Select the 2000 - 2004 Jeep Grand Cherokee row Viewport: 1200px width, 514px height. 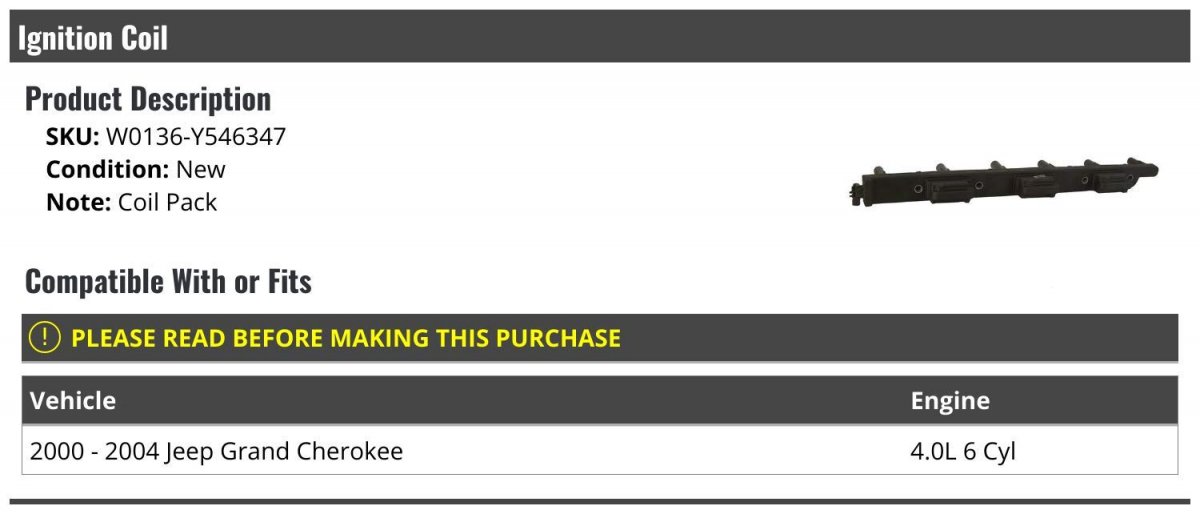(x=217, y=451)
